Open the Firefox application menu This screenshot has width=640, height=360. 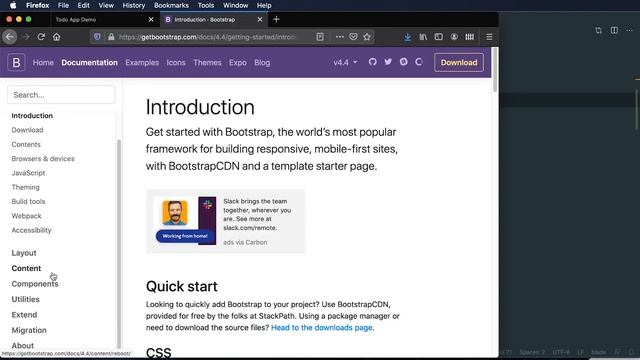coord(38,5)
